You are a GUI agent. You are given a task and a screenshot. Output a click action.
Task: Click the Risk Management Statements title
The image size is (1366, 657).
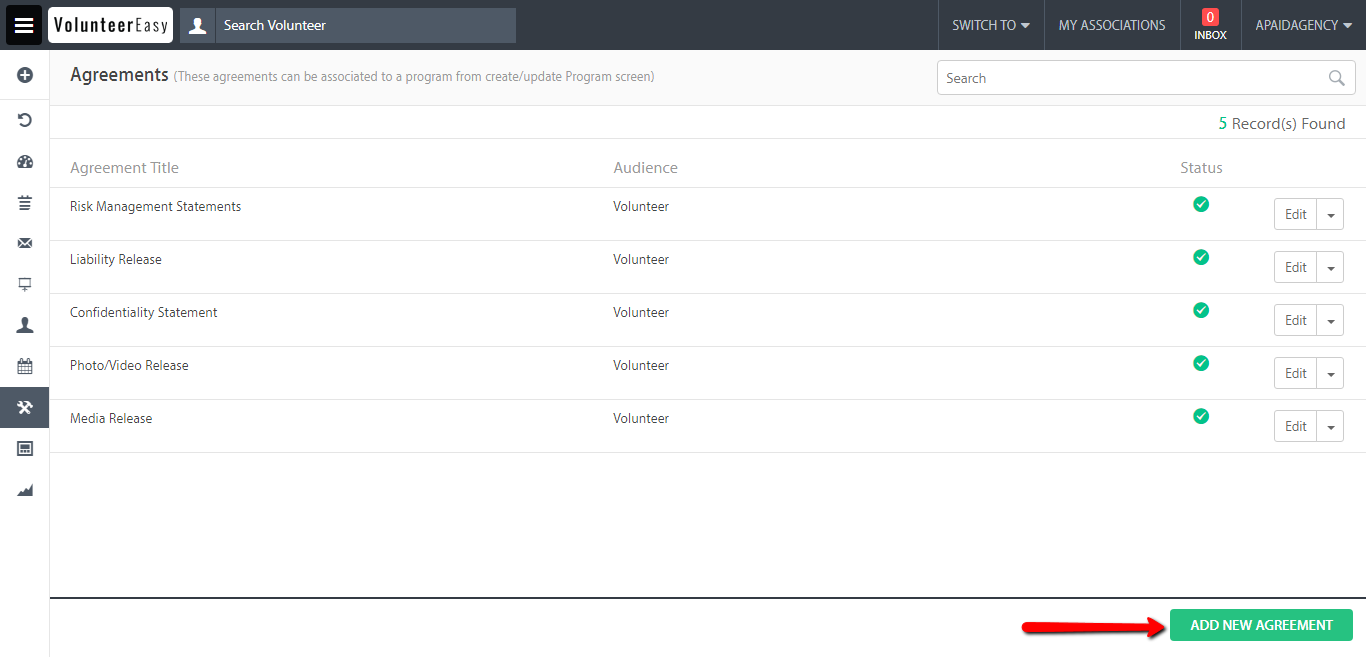click(155, 207)
